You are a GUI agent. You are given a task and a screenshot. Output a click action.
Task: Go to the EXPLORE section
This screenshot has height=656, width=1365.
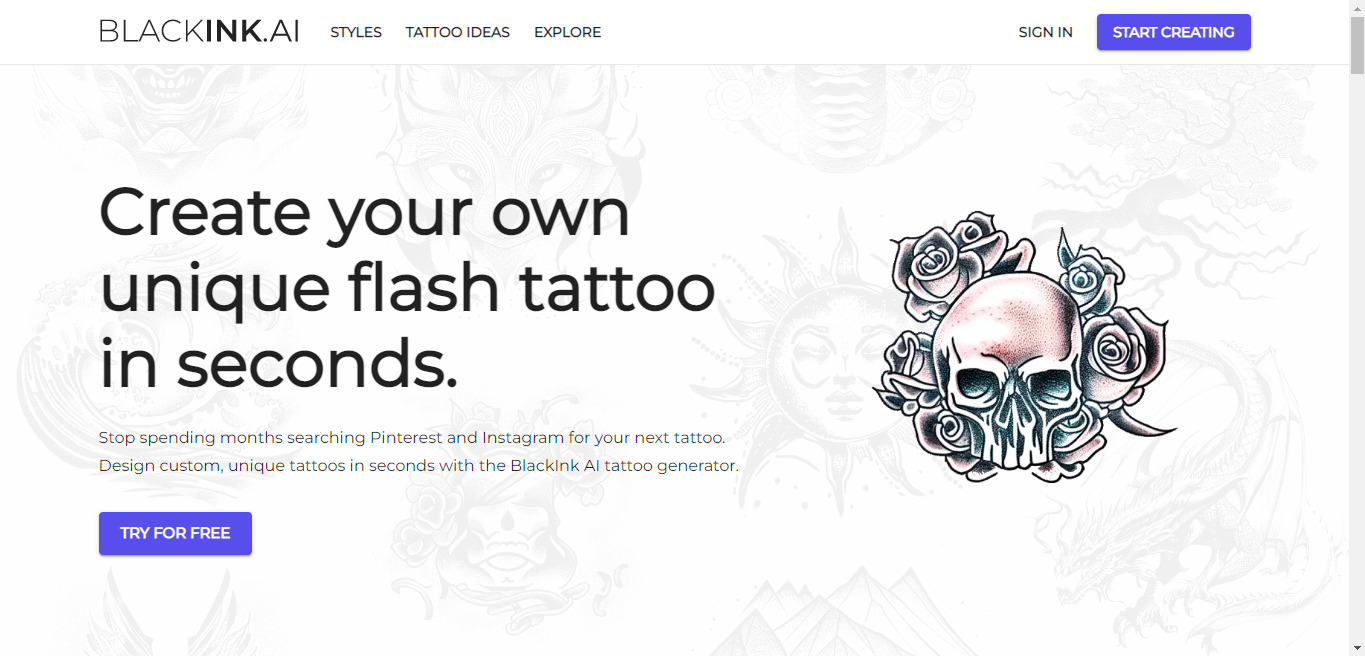(x=567, y=32)
